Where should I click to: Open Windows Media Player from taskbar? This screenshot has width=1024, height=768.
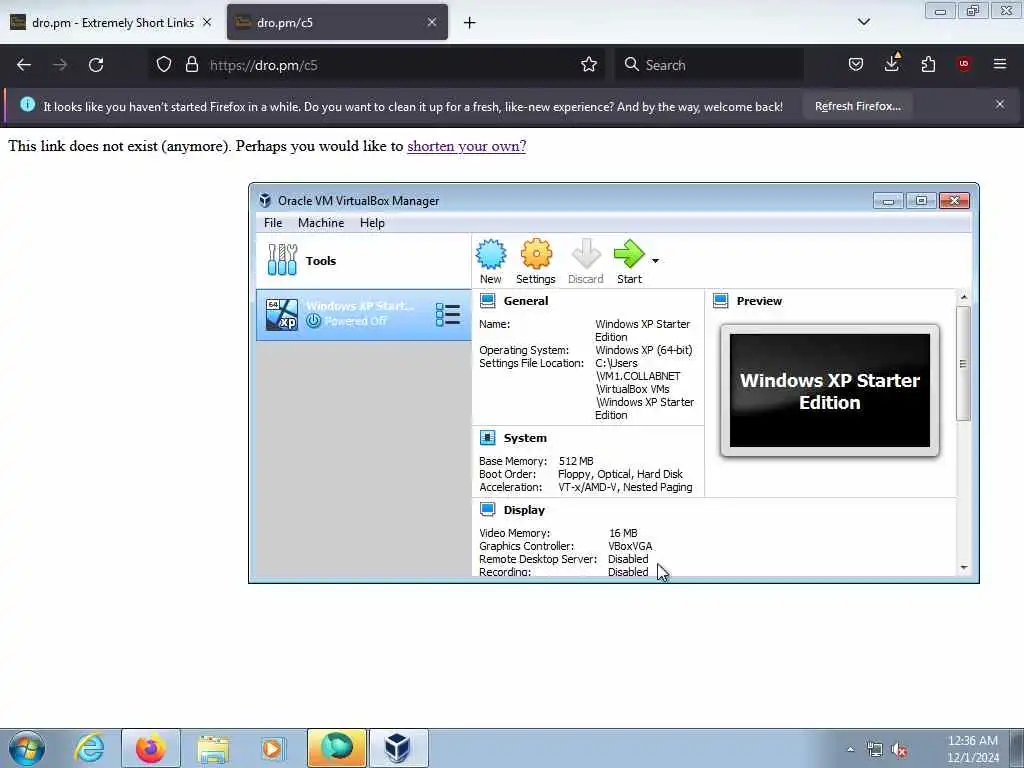273,748
